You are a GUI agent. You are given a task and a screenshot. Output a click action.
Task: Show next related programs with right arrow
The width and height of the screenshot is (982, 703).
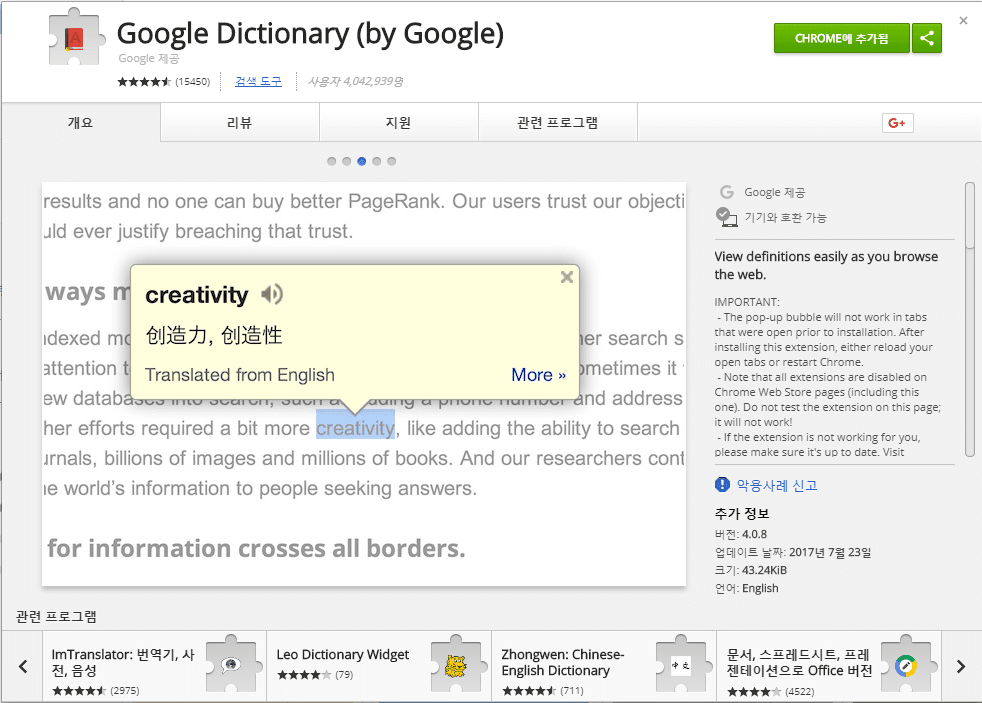click(961, 667)
